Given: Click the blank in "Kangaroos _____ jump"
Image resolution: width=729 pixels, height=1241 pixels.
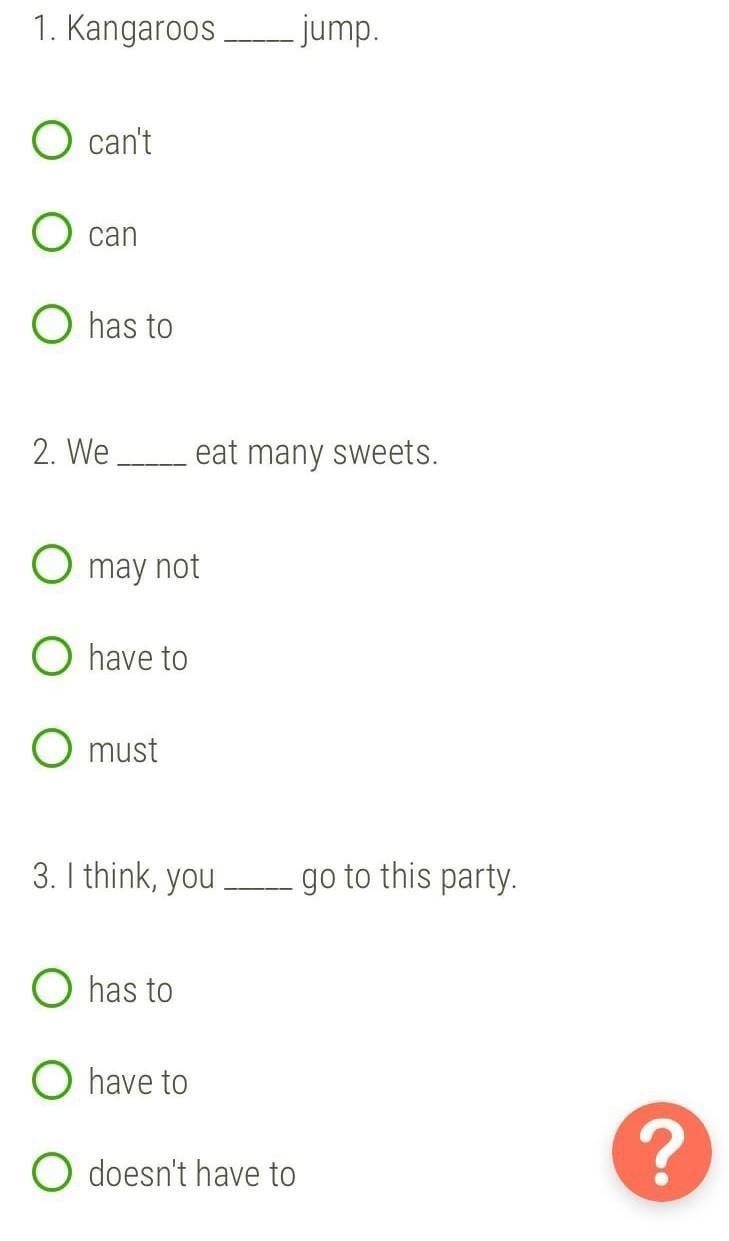Looking at the screenshot, I should coord(260,40).
